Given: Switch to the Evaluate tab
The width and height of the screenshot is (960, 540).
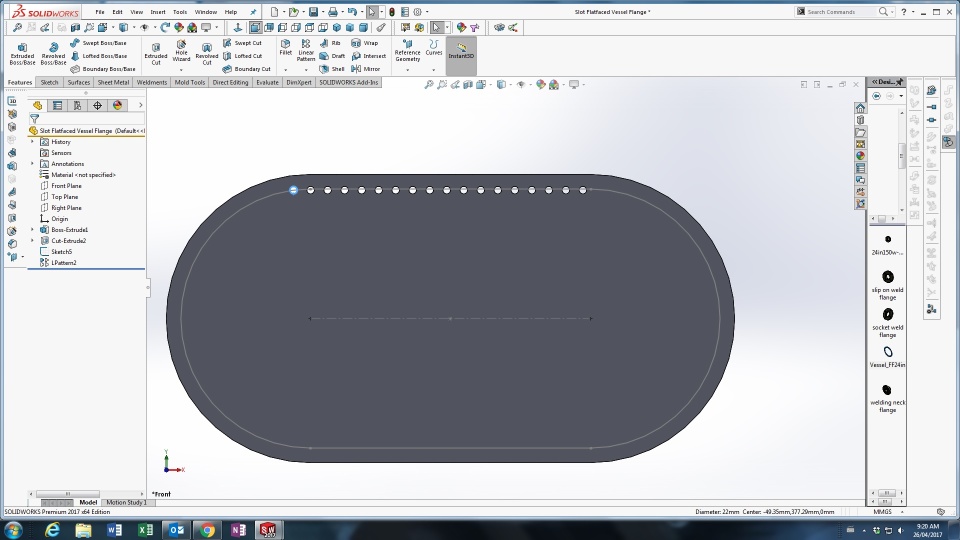Looking at the screenshot, I should click(x=267, y=82).
